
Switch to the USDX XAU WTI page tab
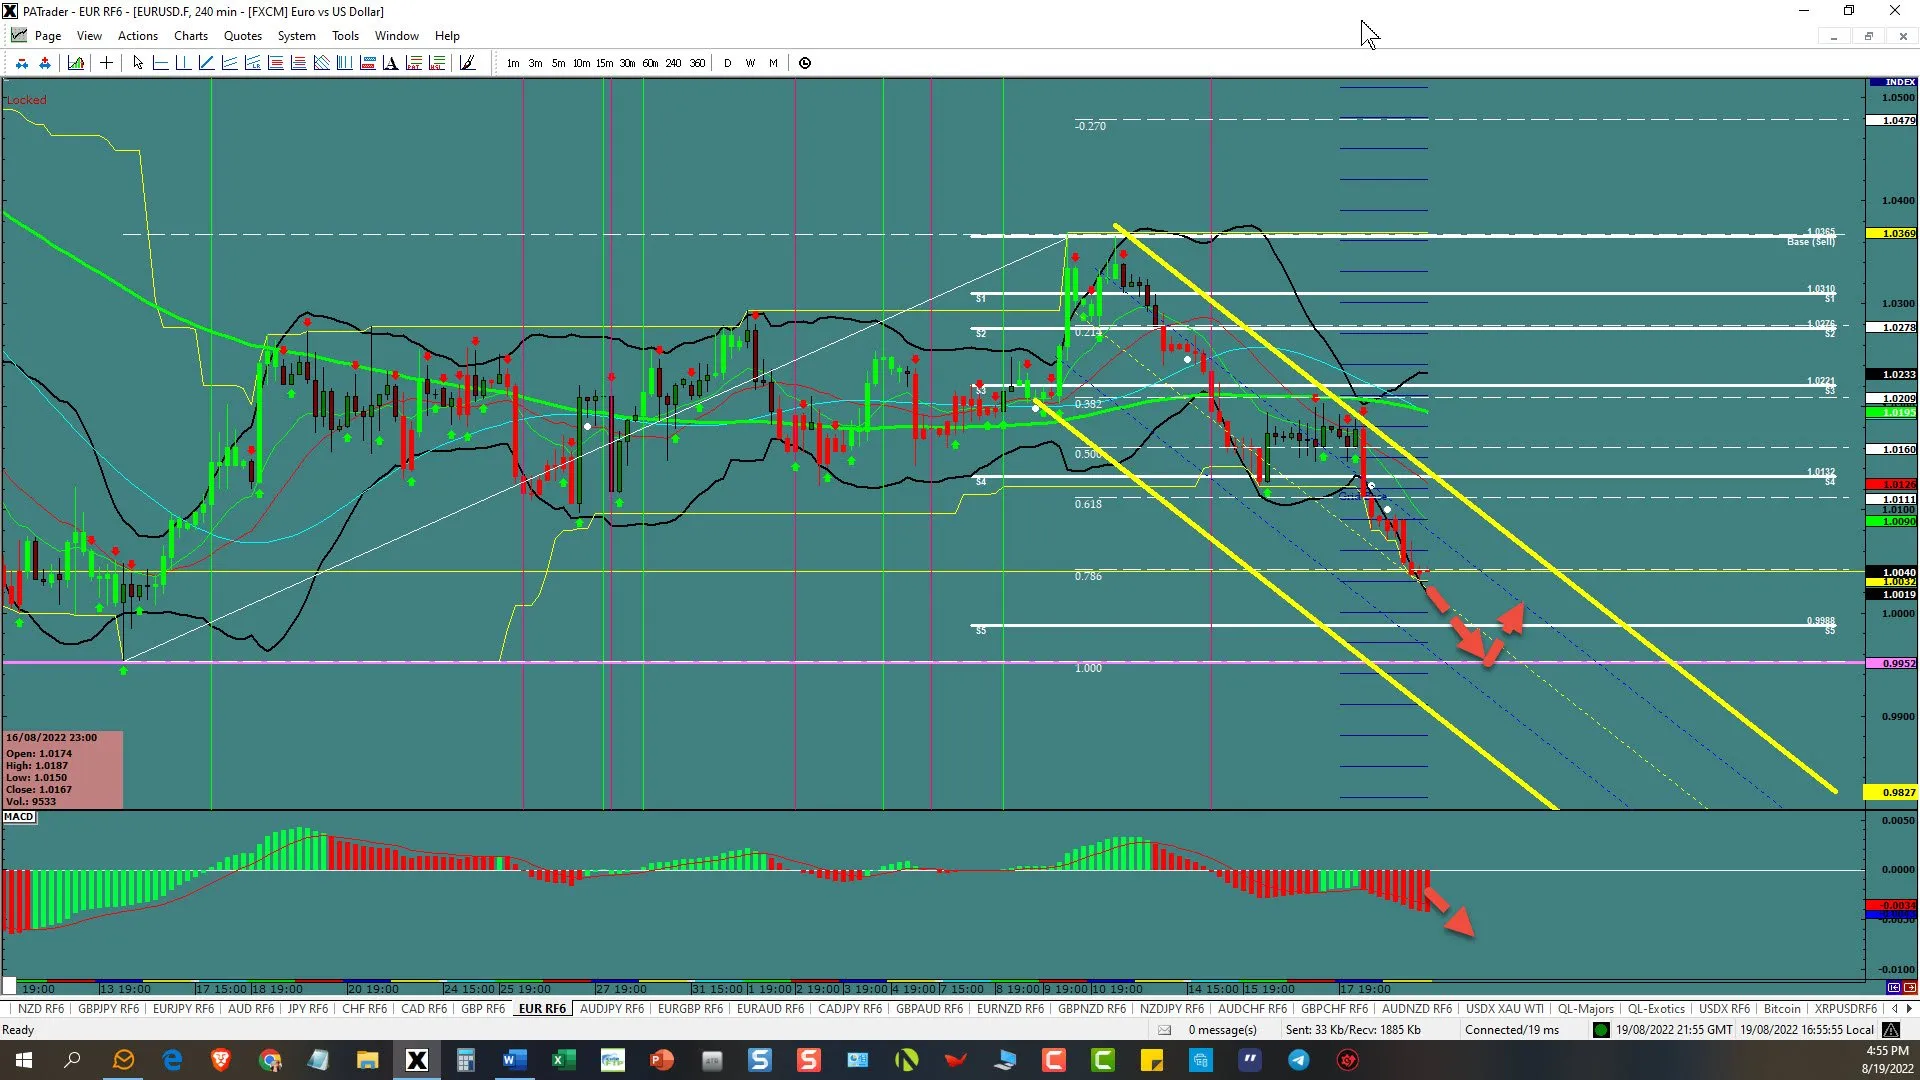click(1505, 1009)
